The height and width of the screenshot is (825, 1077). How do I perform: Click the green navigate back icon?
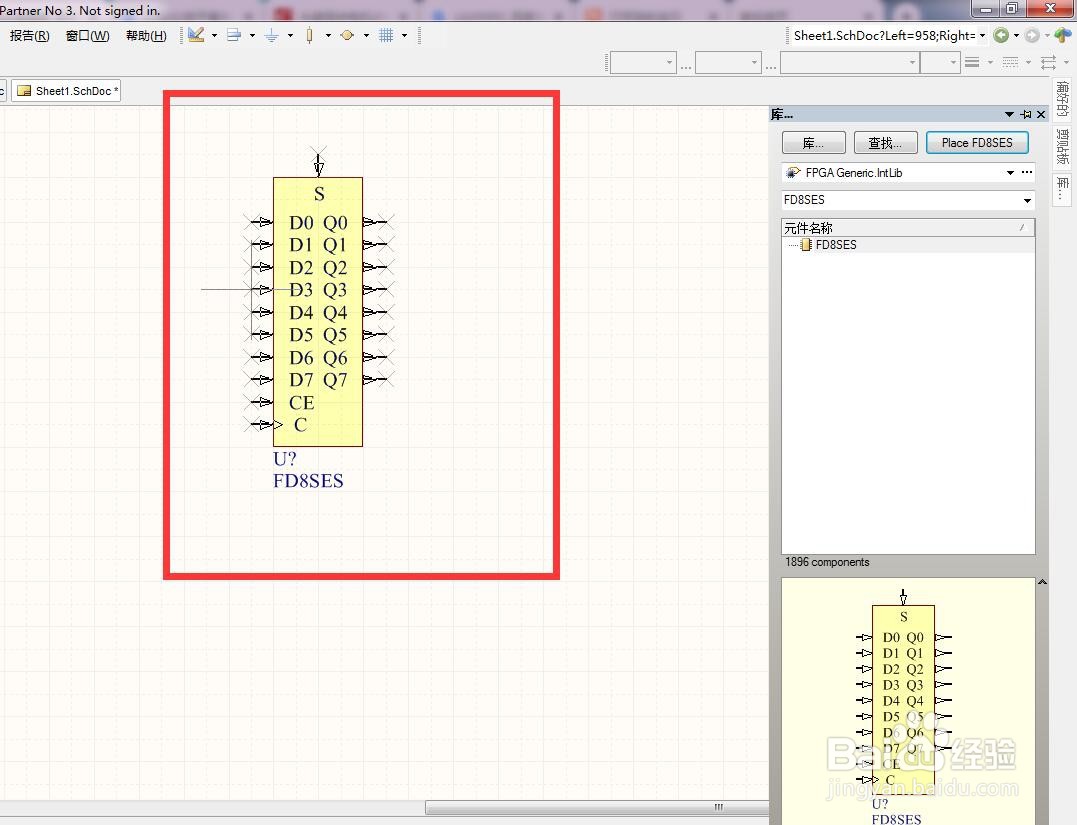(x=1001, y=35)
